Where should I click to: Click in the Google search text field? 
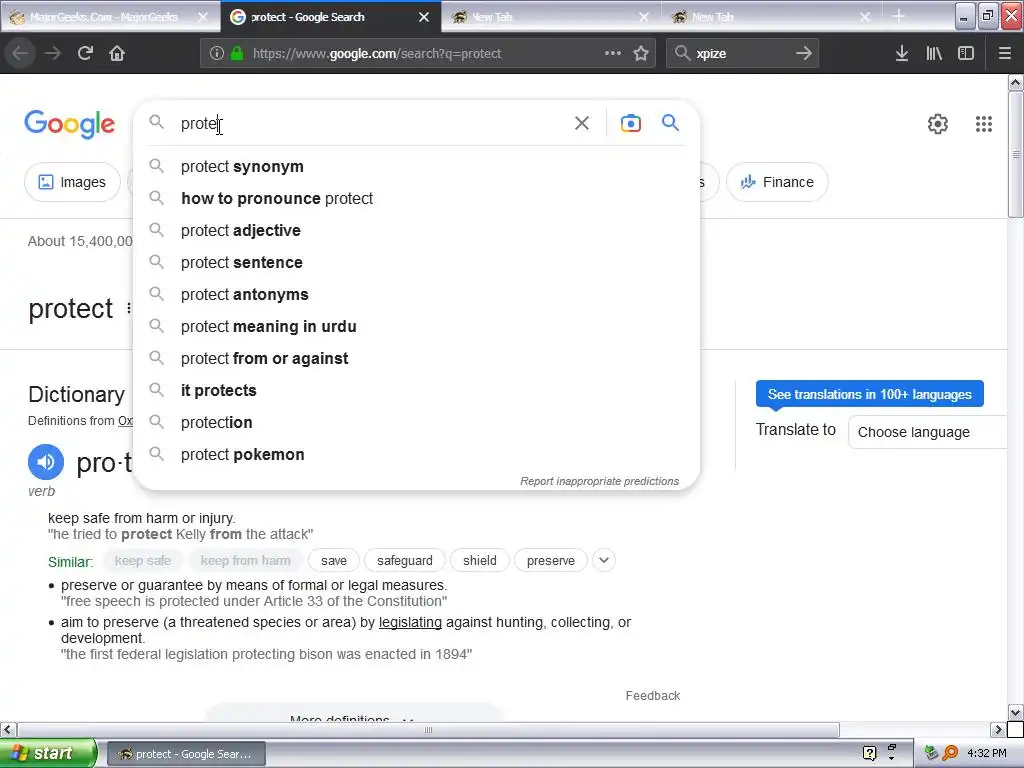pyautogui.click(x=372, y=123)
